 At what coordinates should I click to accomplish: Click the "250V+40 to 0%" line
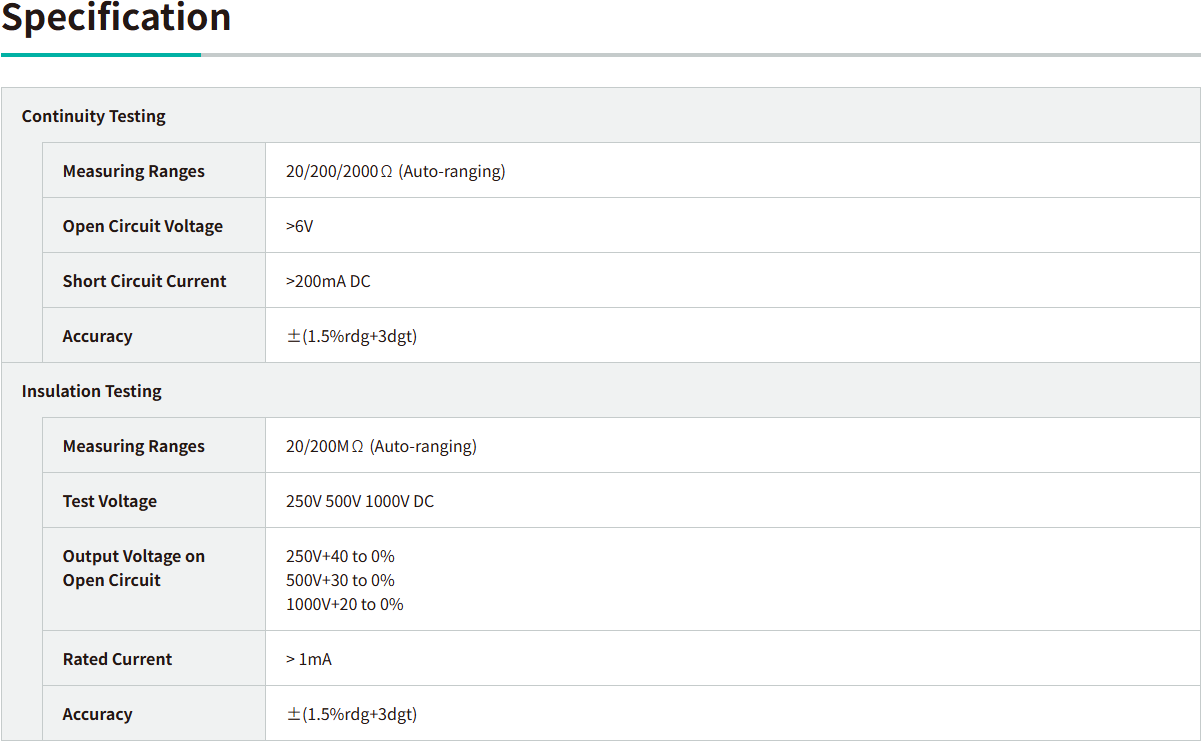pyautogui.click(x=340, y=556)
